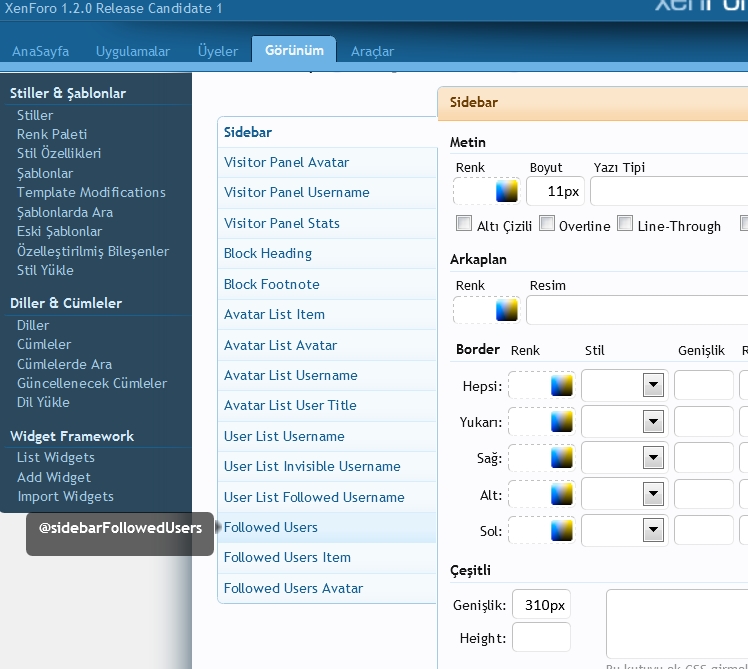
Task: Select Block Heading from the property list
Action: (268, 253)
